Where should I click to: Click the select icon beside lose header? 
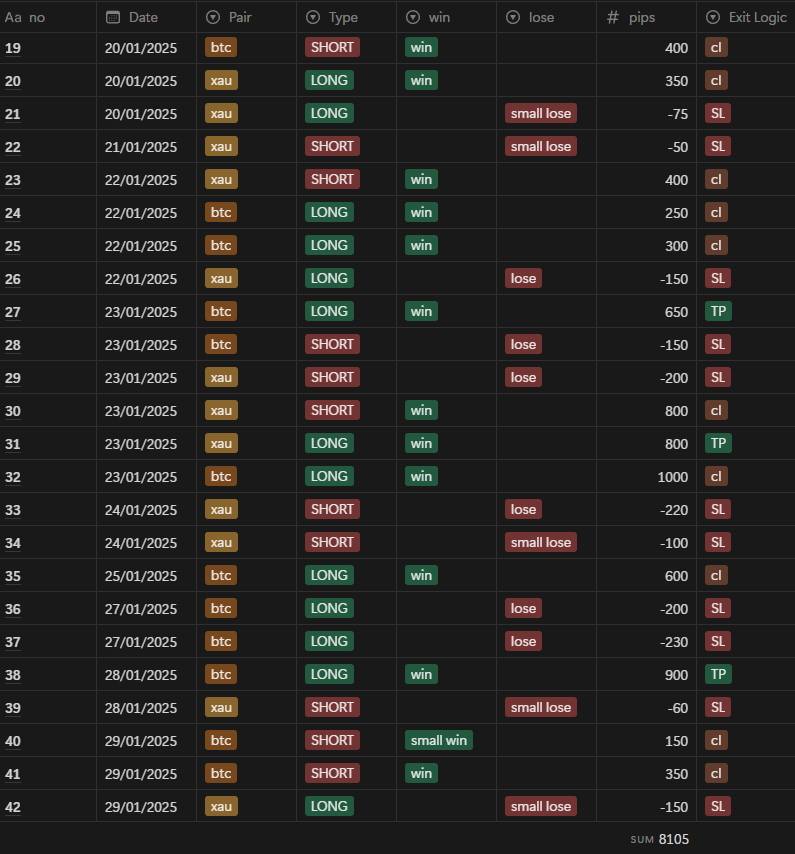pos(513,17)
